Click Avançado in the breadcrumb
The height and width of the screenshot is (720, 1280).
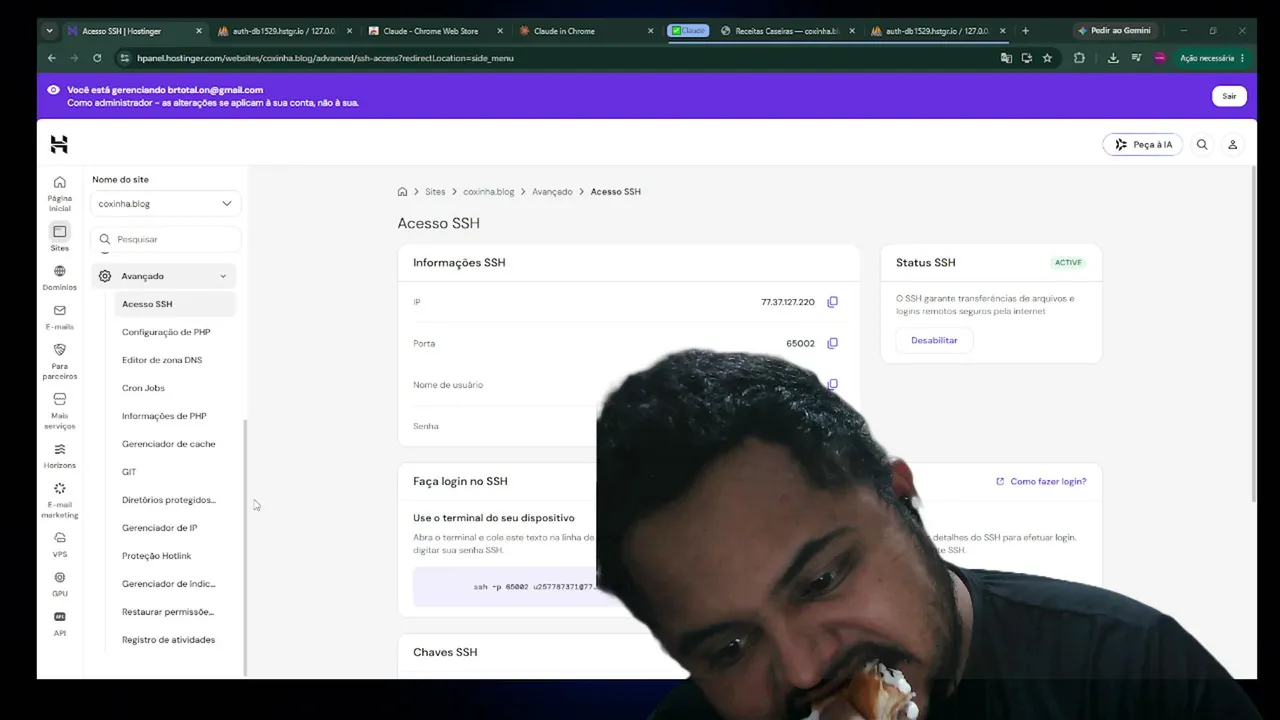tap(552, 191)
